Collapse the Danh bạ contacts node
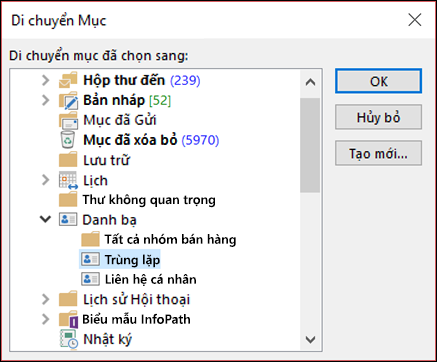This screenshot has height=362, width=437. pyautogui.click(x=45, y=219)
